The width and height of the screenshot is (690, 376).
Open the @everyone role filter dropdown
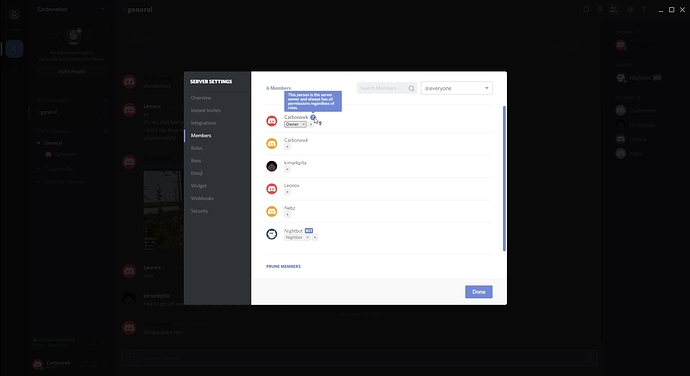tap(456, 88)
